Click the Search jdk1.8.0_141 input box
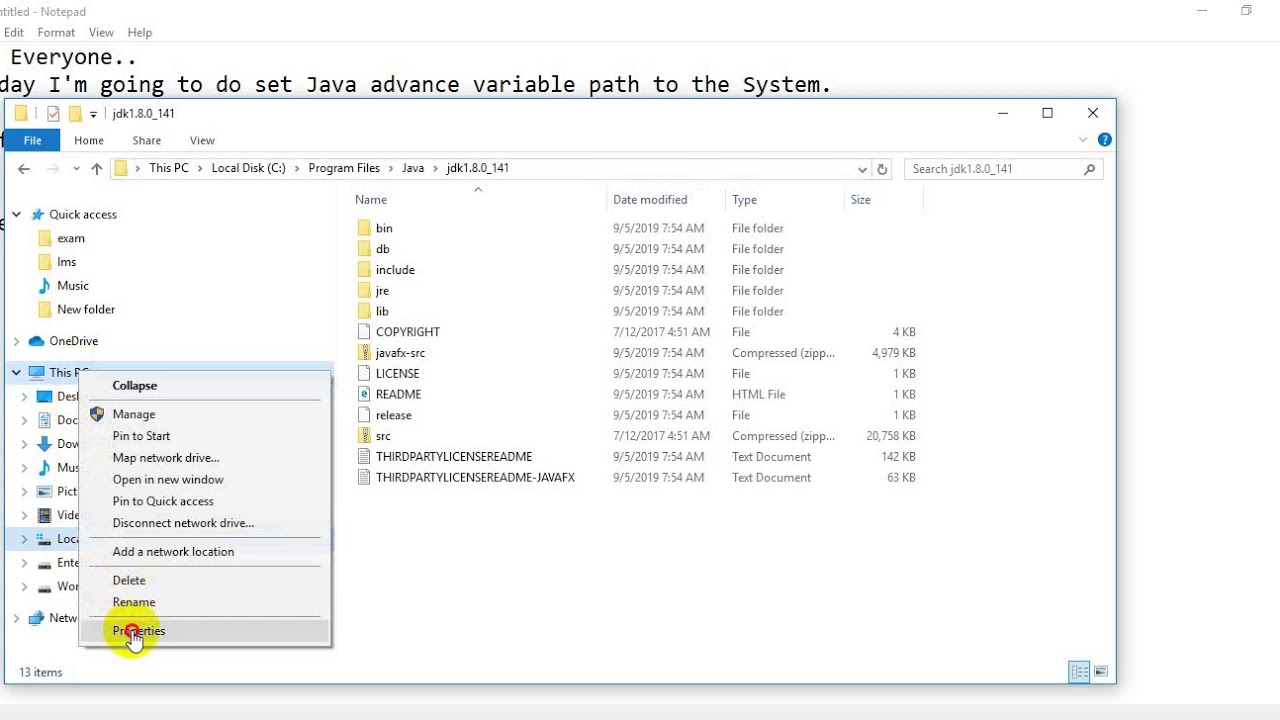The image size is (1280, 720). (x=994, y=169)
